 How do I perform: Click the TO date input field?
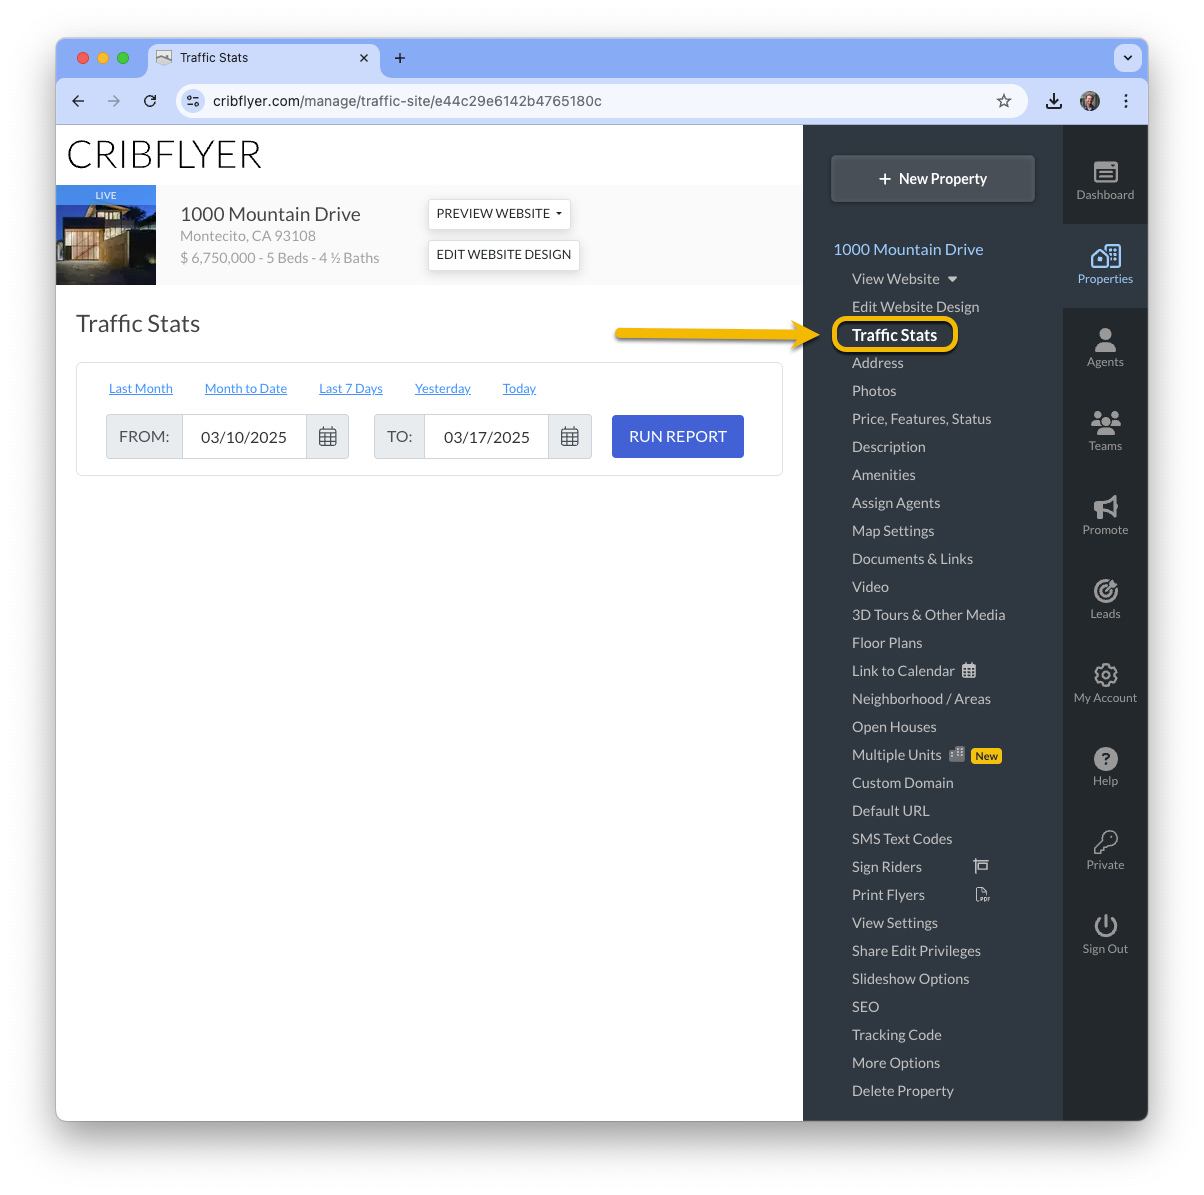click(x=487, y=437)
